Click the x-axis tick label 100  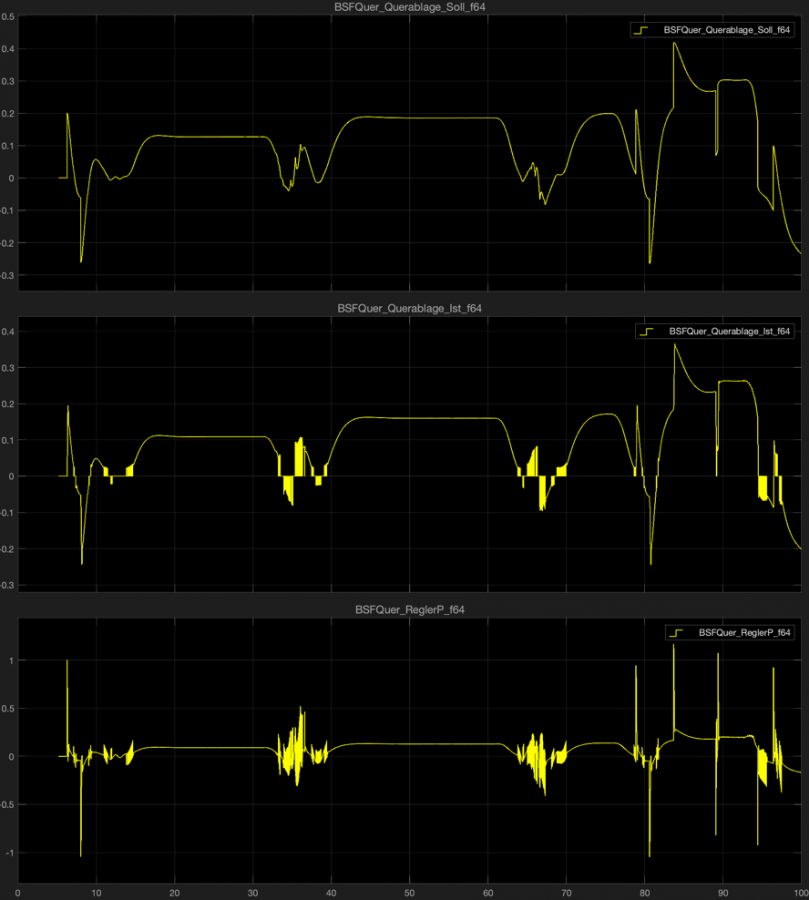click(x=798, y=891)
